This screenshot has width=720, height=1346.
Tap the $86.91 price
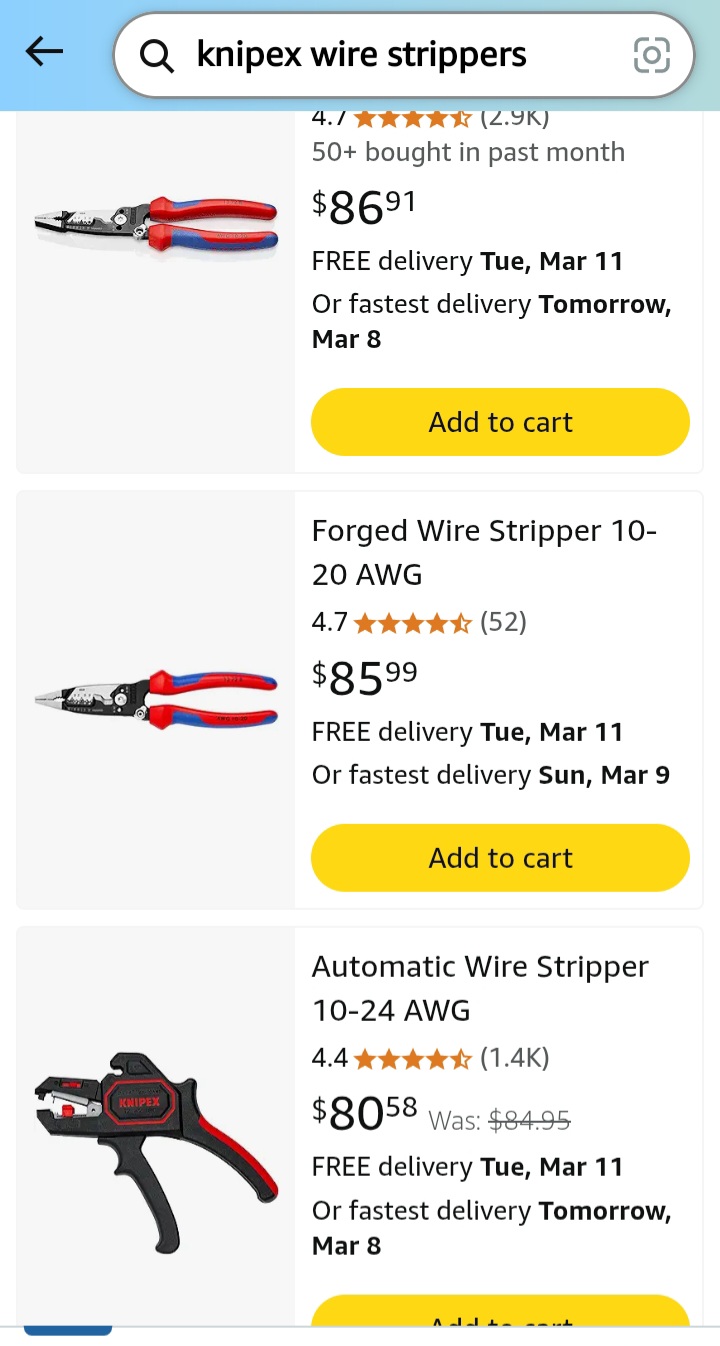[x=365, y=207]
